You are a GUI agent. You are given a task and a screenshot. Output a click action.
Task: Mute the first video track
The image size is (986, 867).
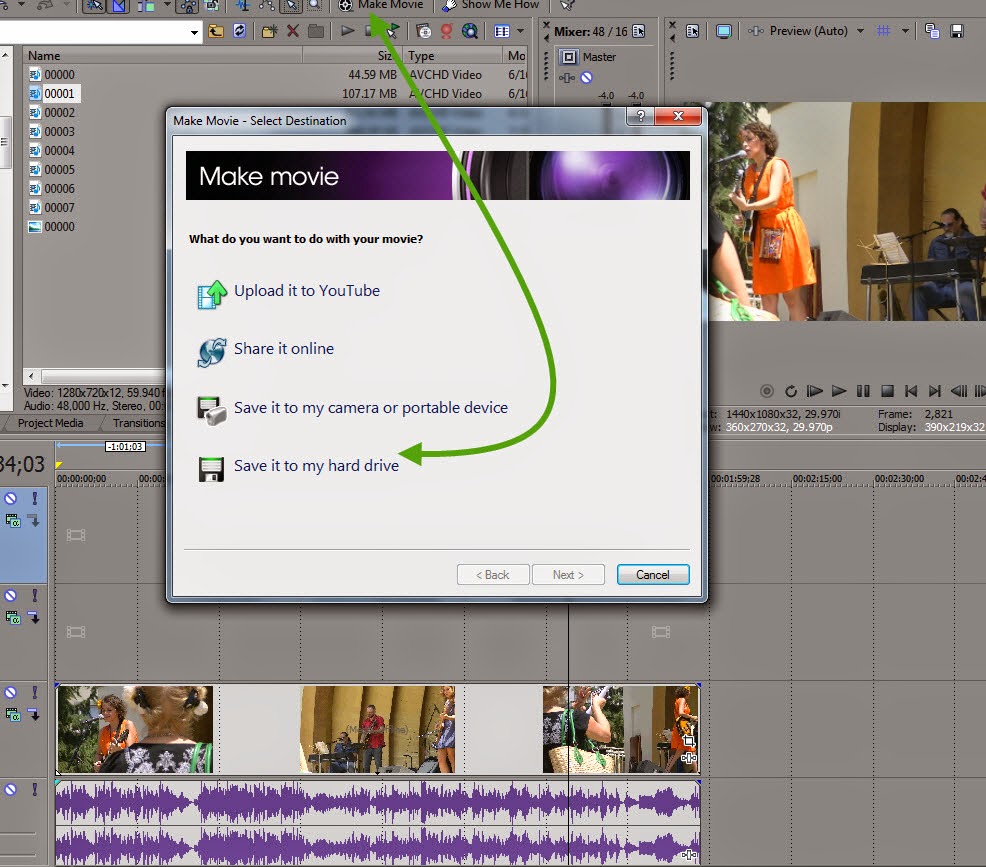click(x=10, y=497)
